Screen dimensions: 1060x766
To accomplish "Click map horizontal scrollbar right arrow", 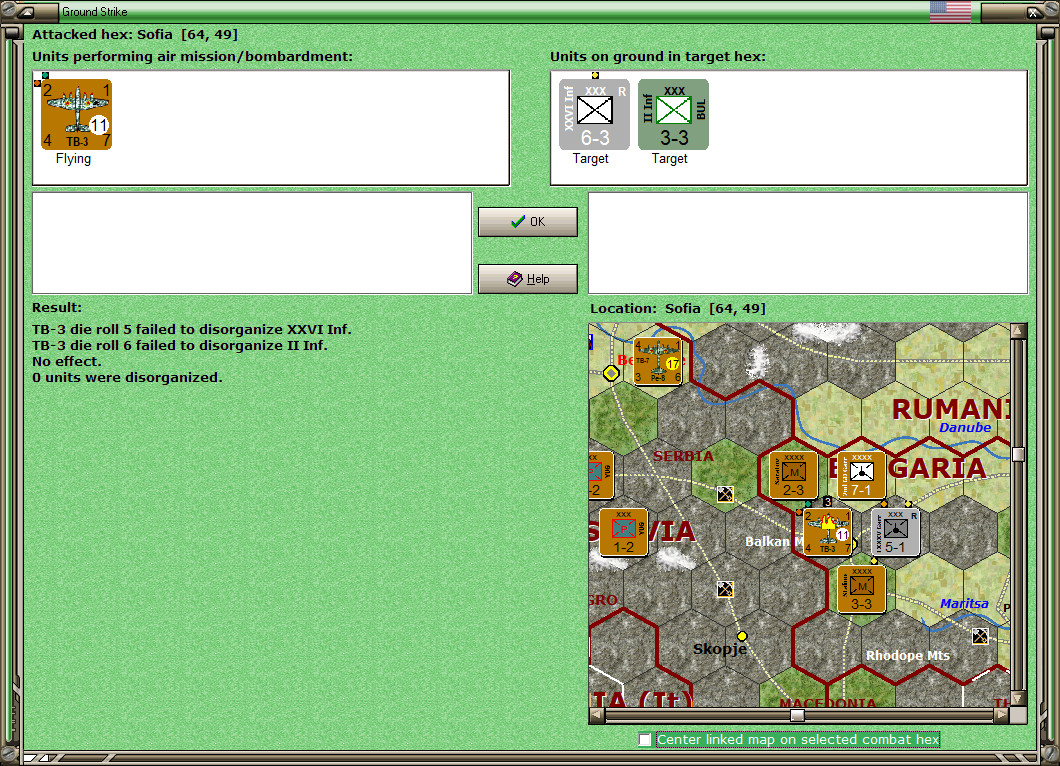I will pos(1001,715).
